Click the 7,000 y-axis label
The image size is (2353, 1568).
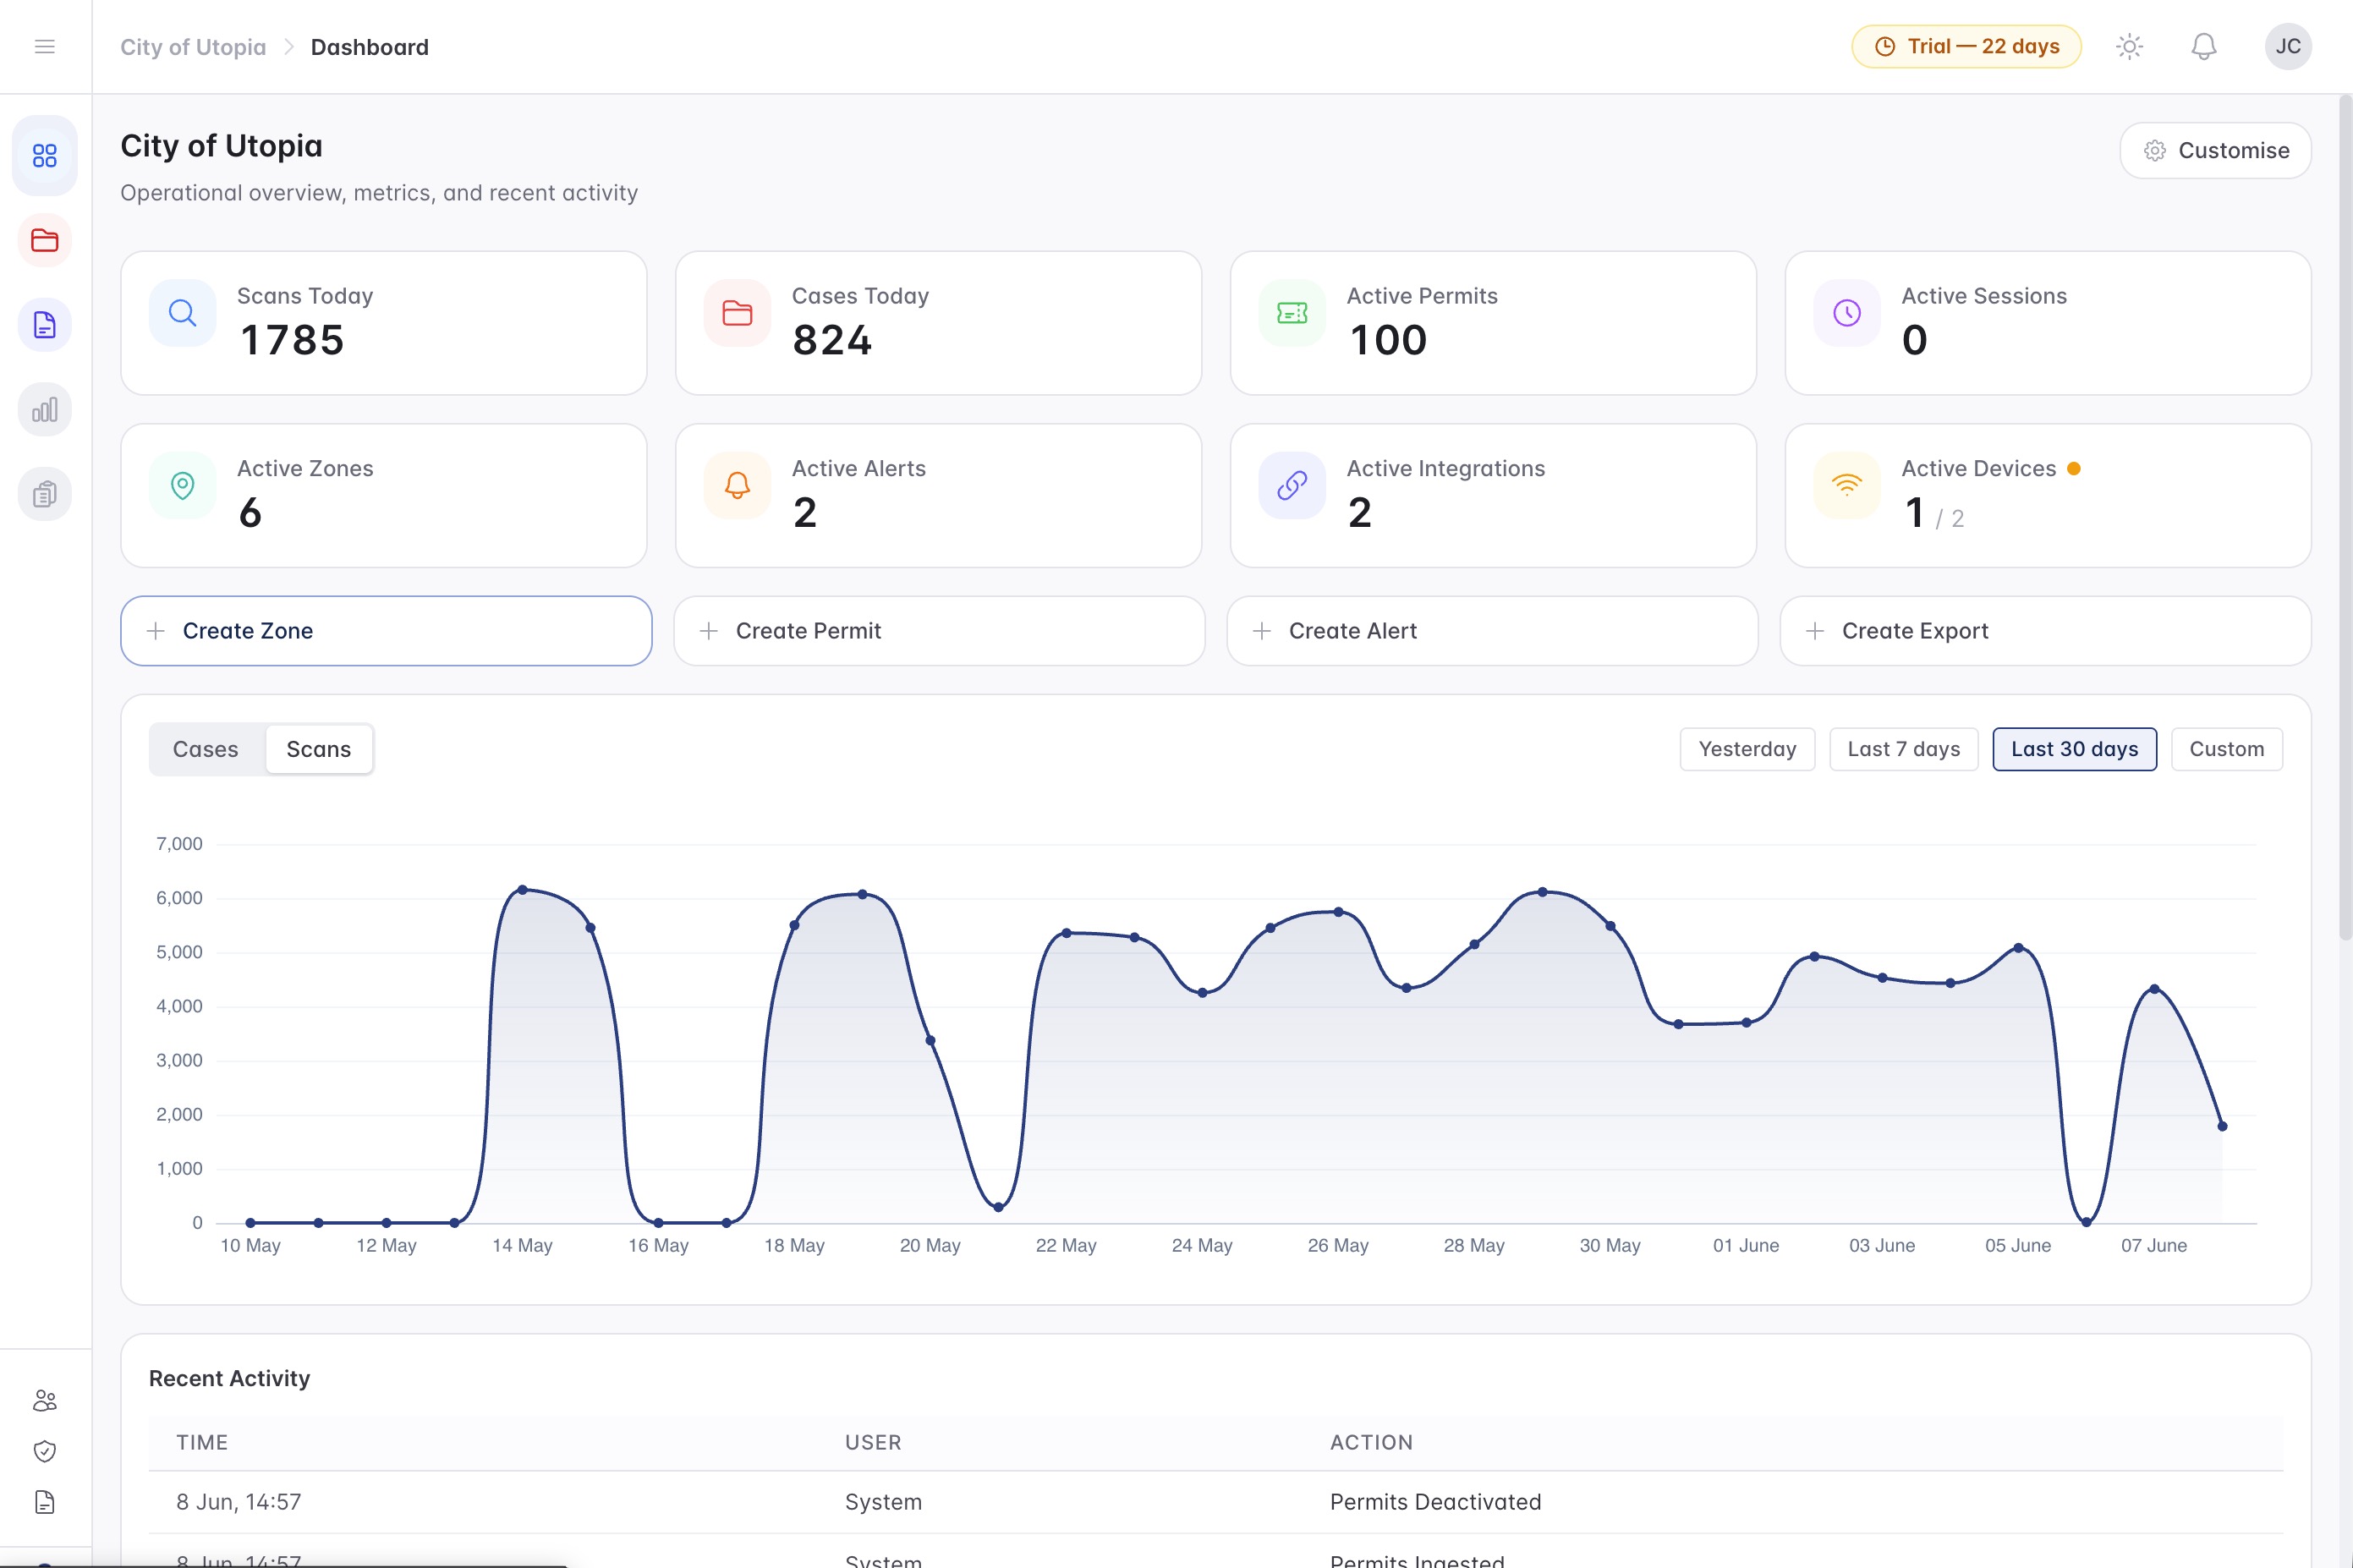(x=179, y=844)
